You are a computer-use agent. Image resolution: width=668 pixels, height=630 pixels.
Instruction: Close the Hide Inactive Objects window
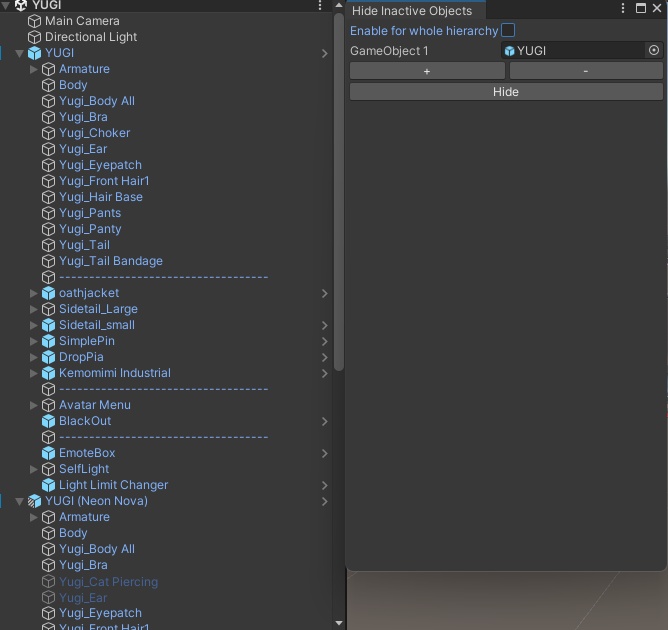click(657, 8)
